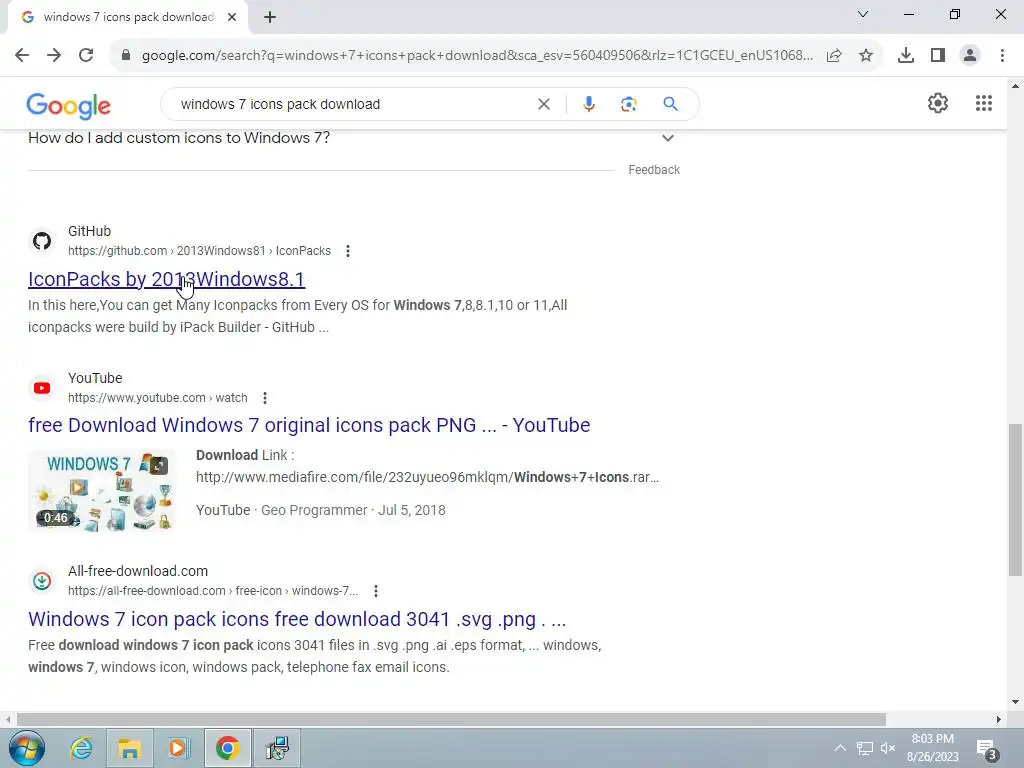Open the 'IconPacks by 2013Windows8.1' result
Image resolution: width=1024 pixels, height=768 pixels.
click(167, 280)
